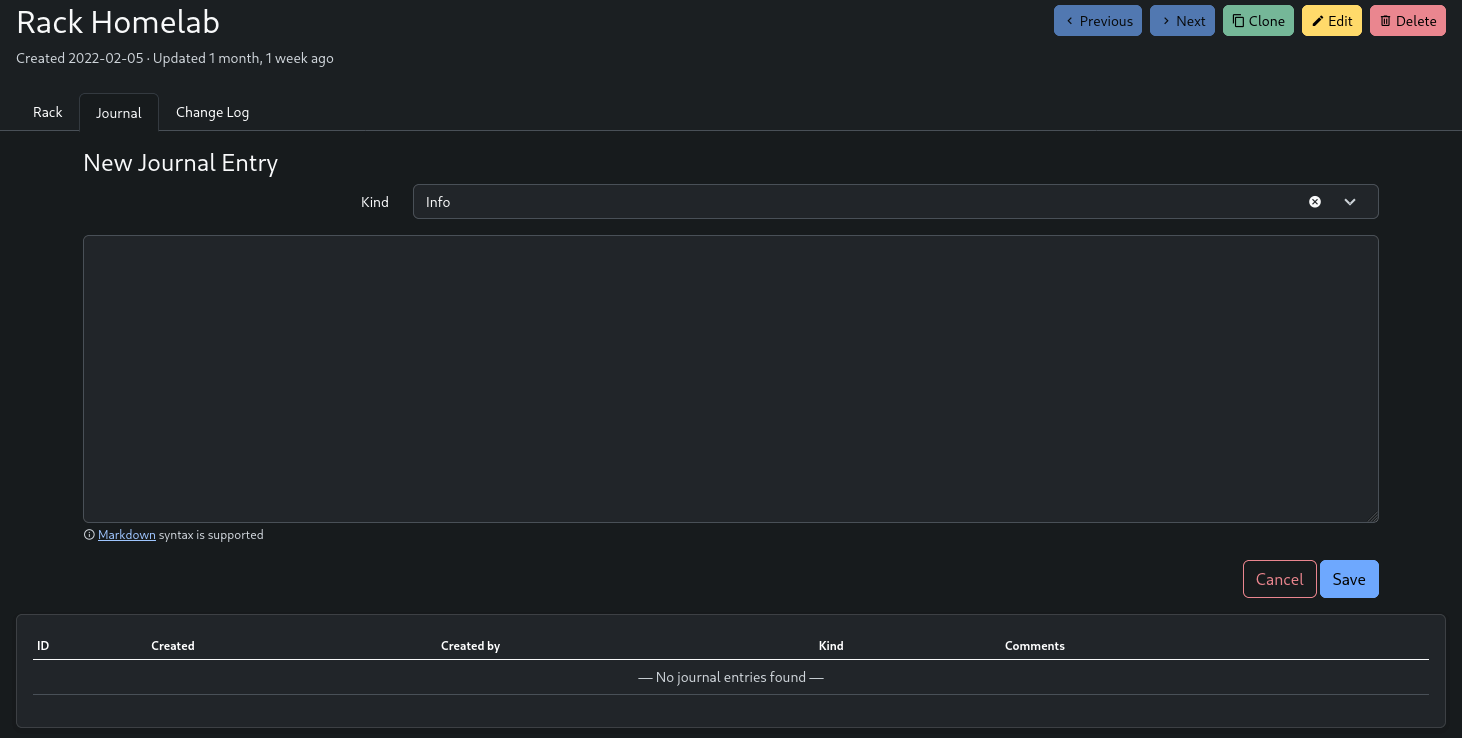Open the Markdown syntax link

coord(127,535)
